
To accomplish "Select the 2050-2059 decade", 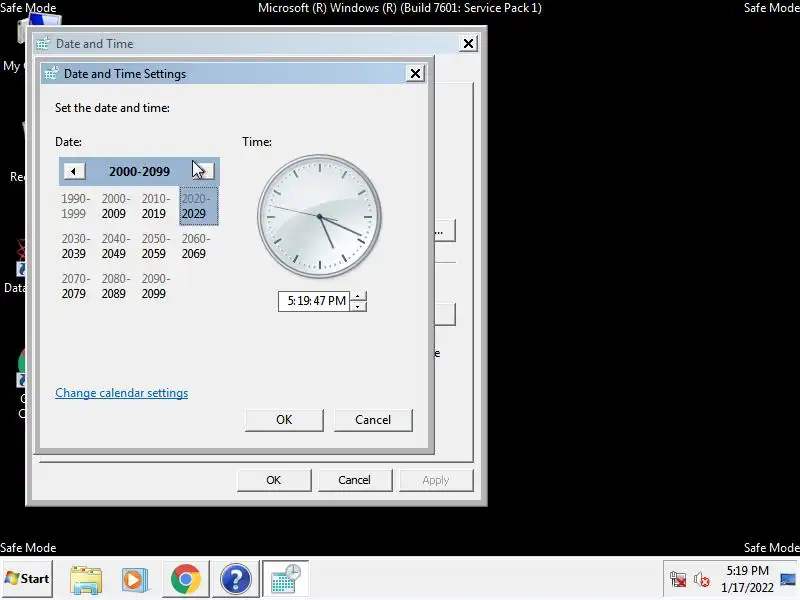I will coord(154,246).
